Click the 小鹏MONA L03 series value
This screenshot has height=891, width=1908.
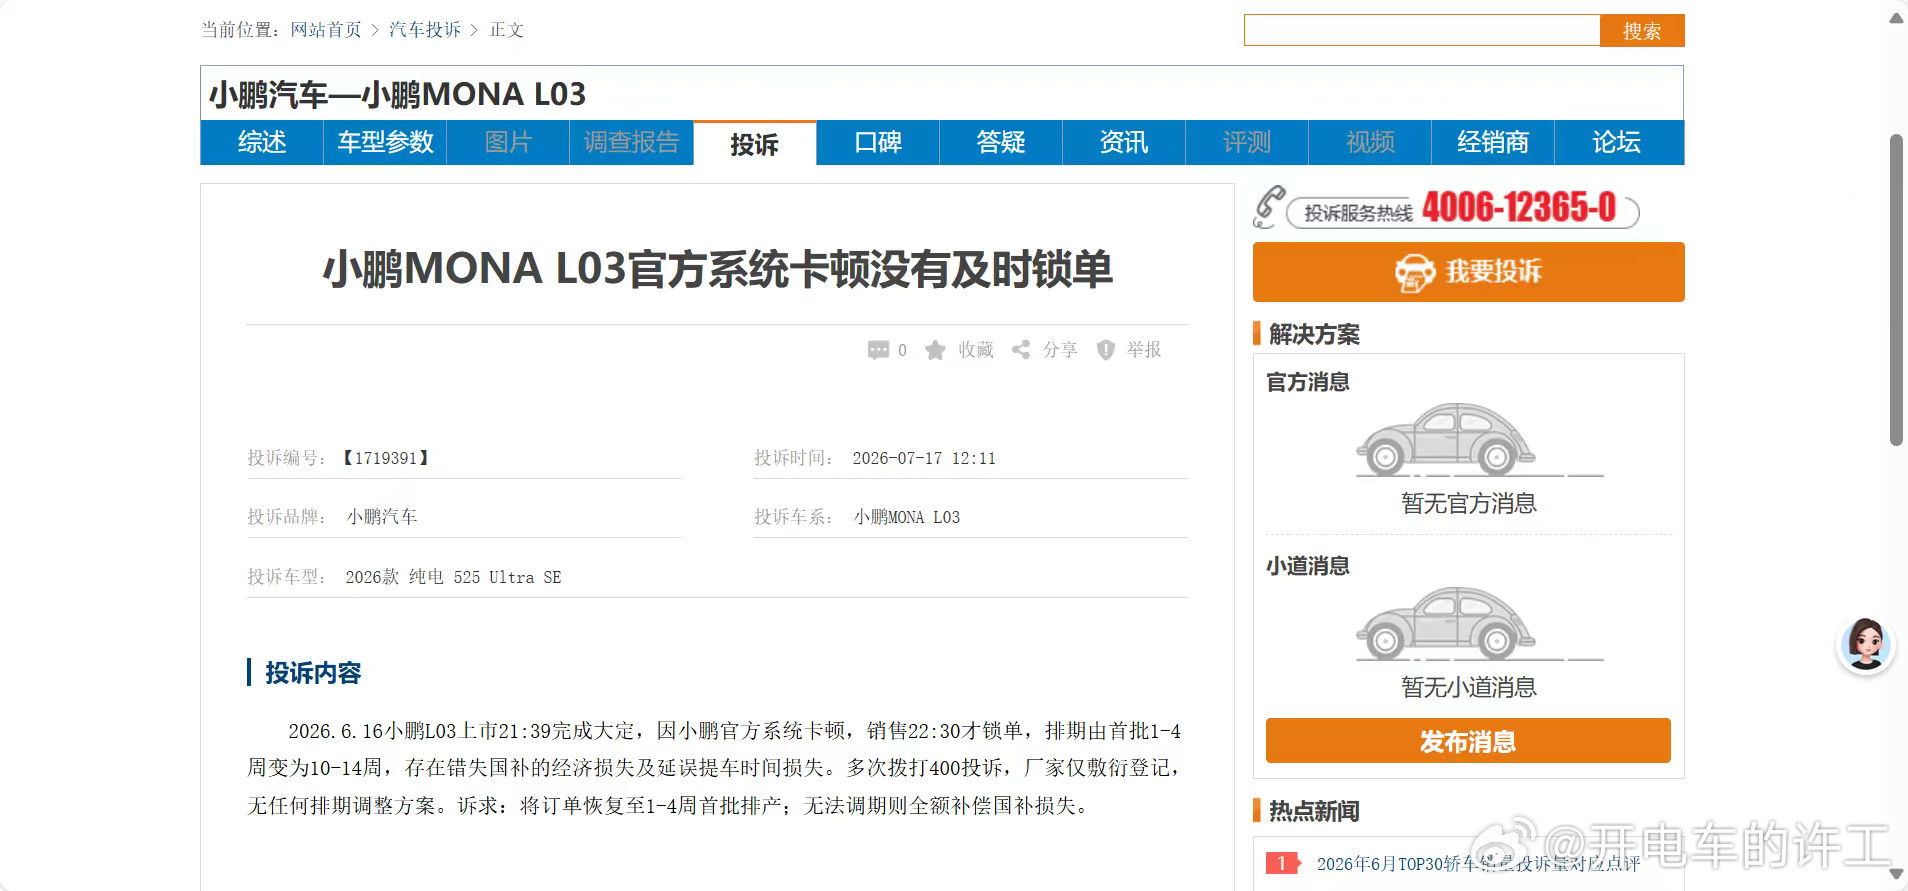tap(906, 517)
